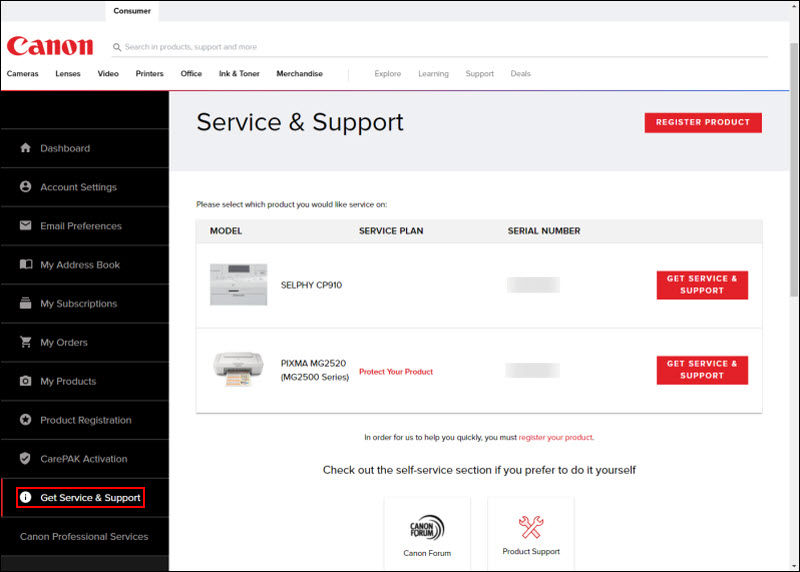The height and width of the screenshot is (572, 800).
Task: Click the My Products camera icon
Action: (26, 381)
